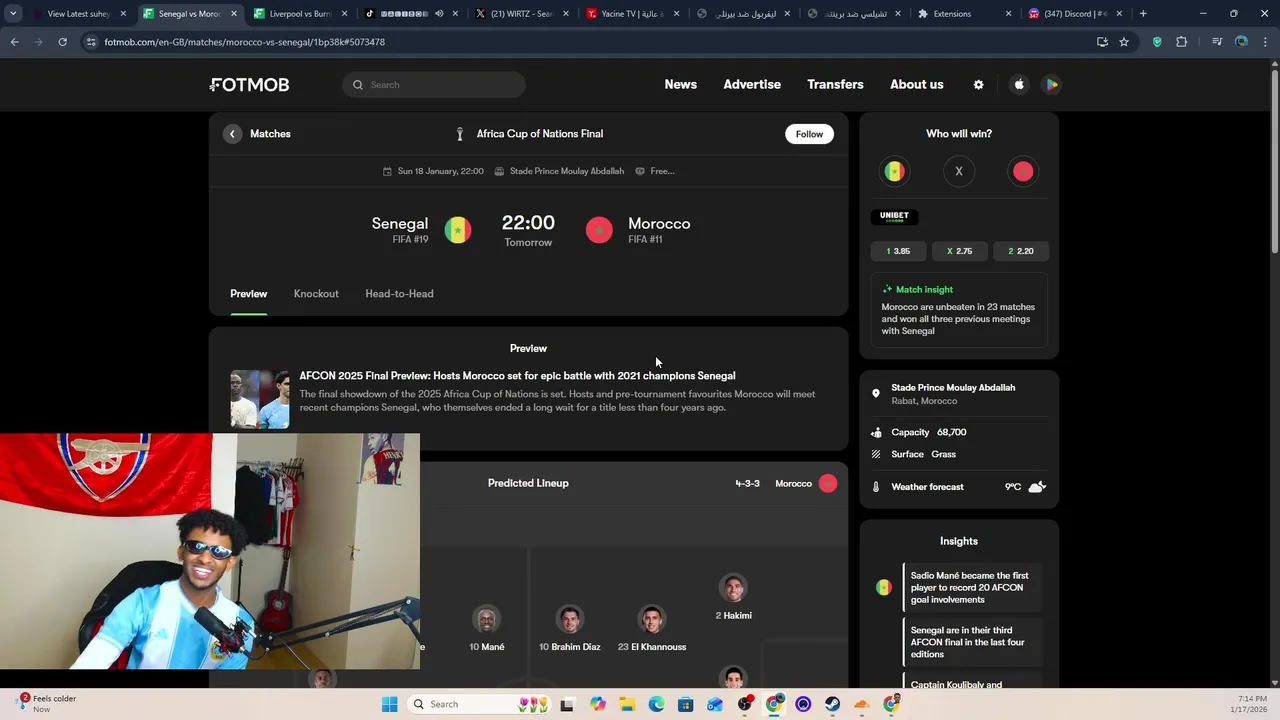This screenshot has height=720, width=1280.
Task: Follow this match
Action: pos(809,134)
